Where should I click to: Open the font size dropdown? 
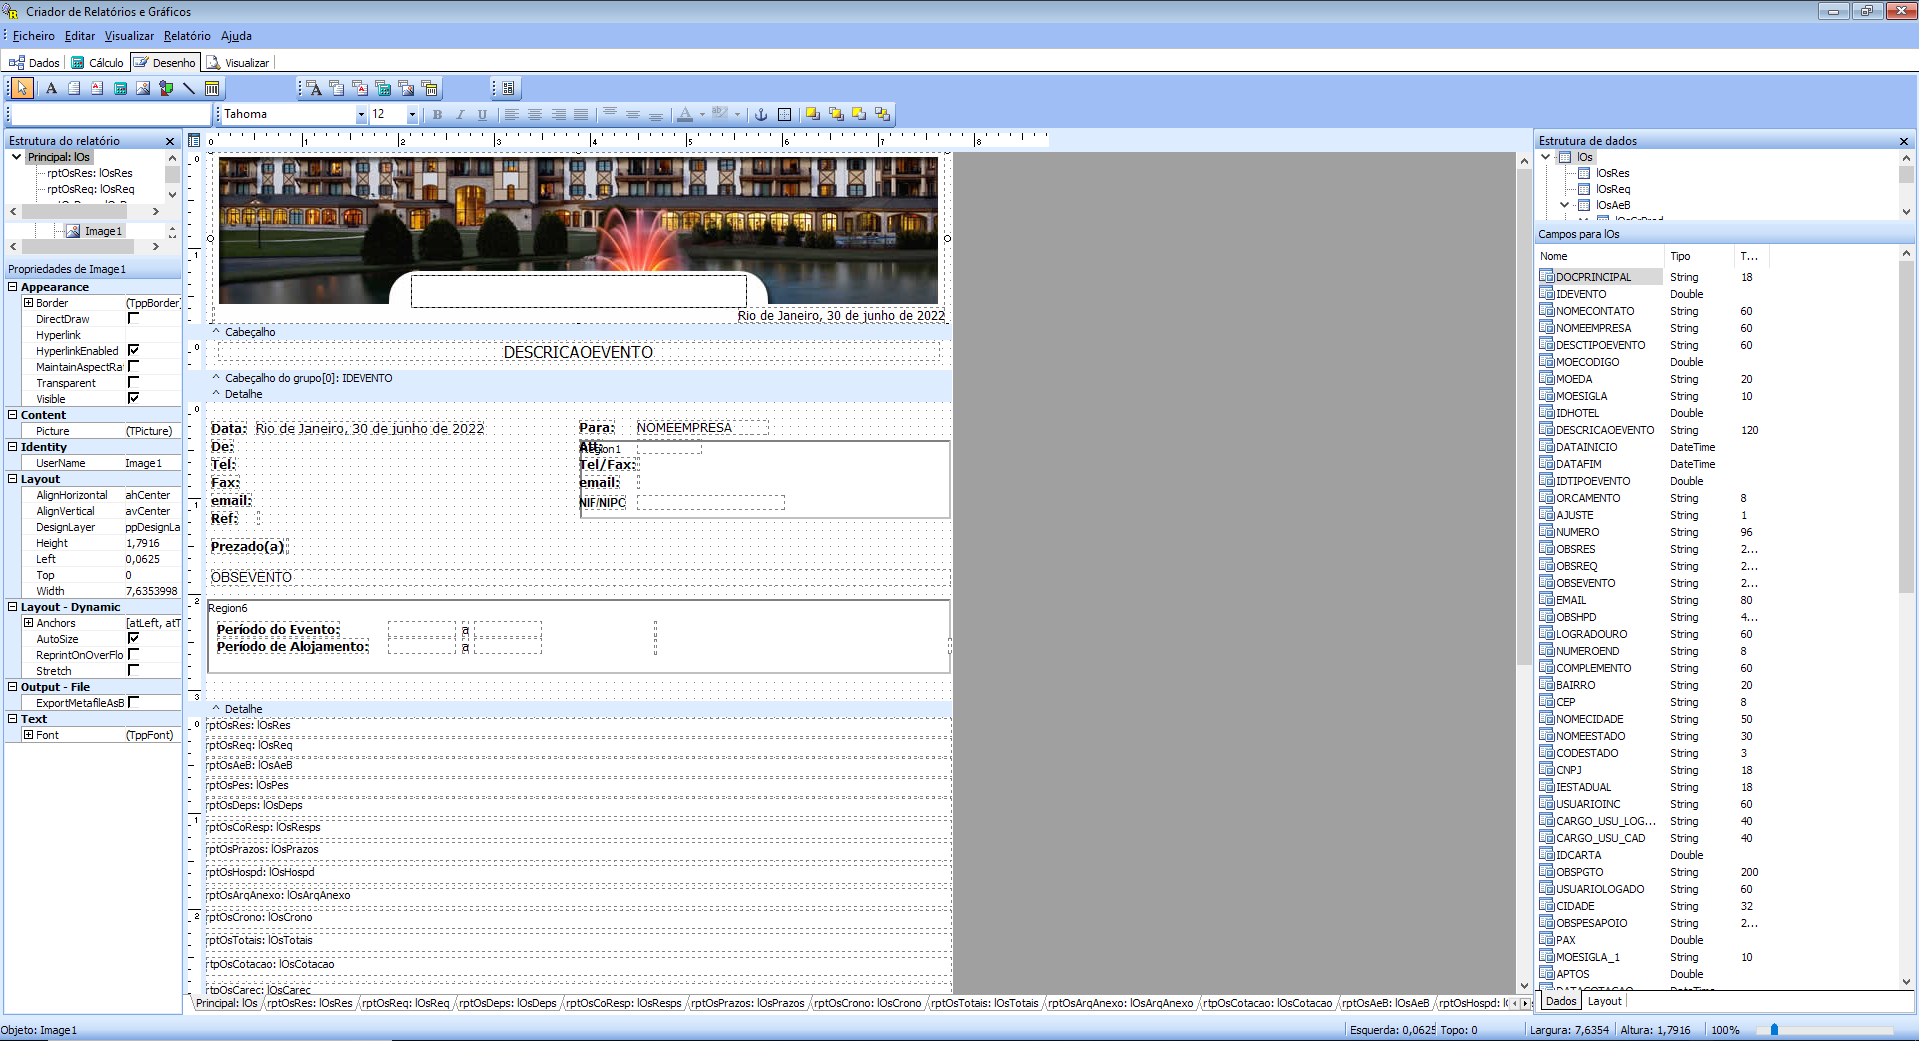(x=411, y=115)
